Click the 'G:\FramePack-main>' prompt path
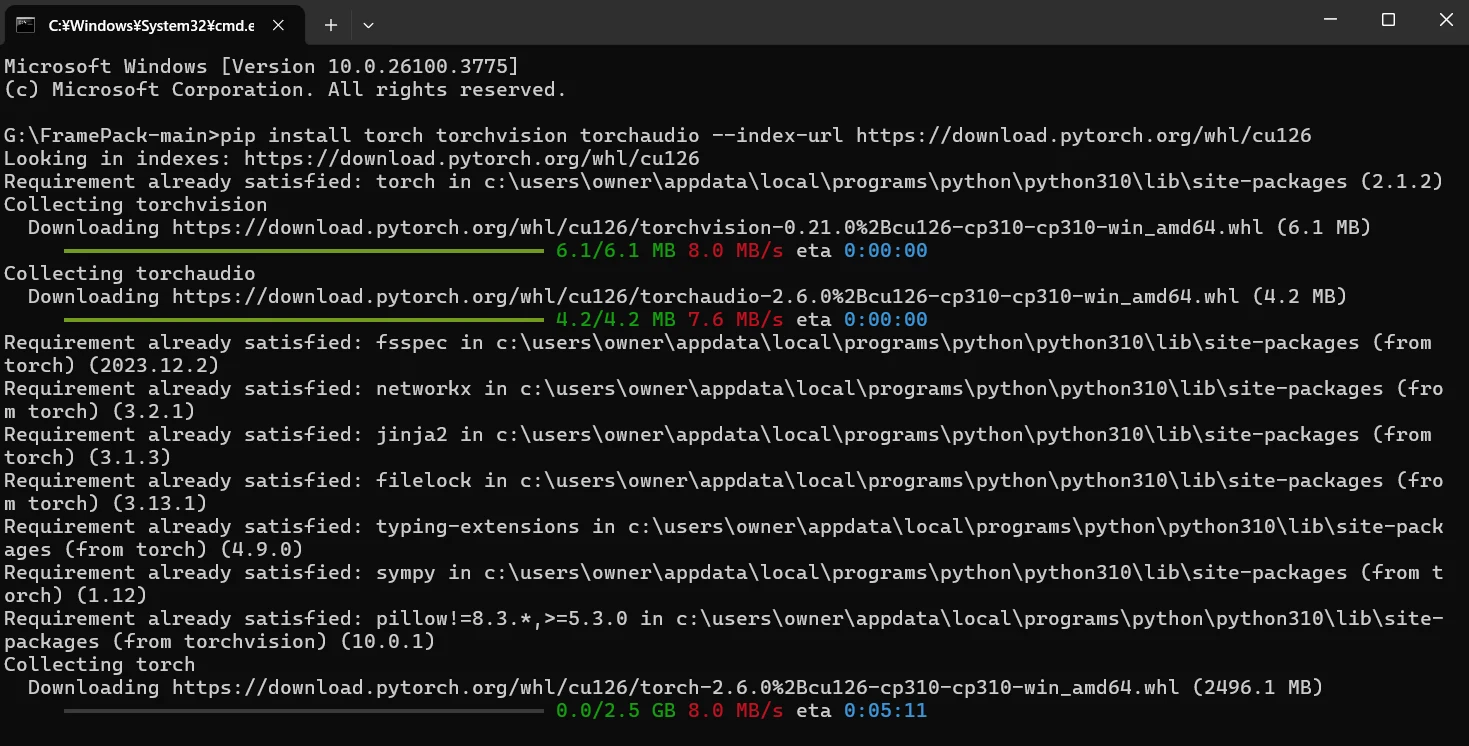Viewport: 1469px width, 746px height. pyautogui.click(x=112, y=136)
